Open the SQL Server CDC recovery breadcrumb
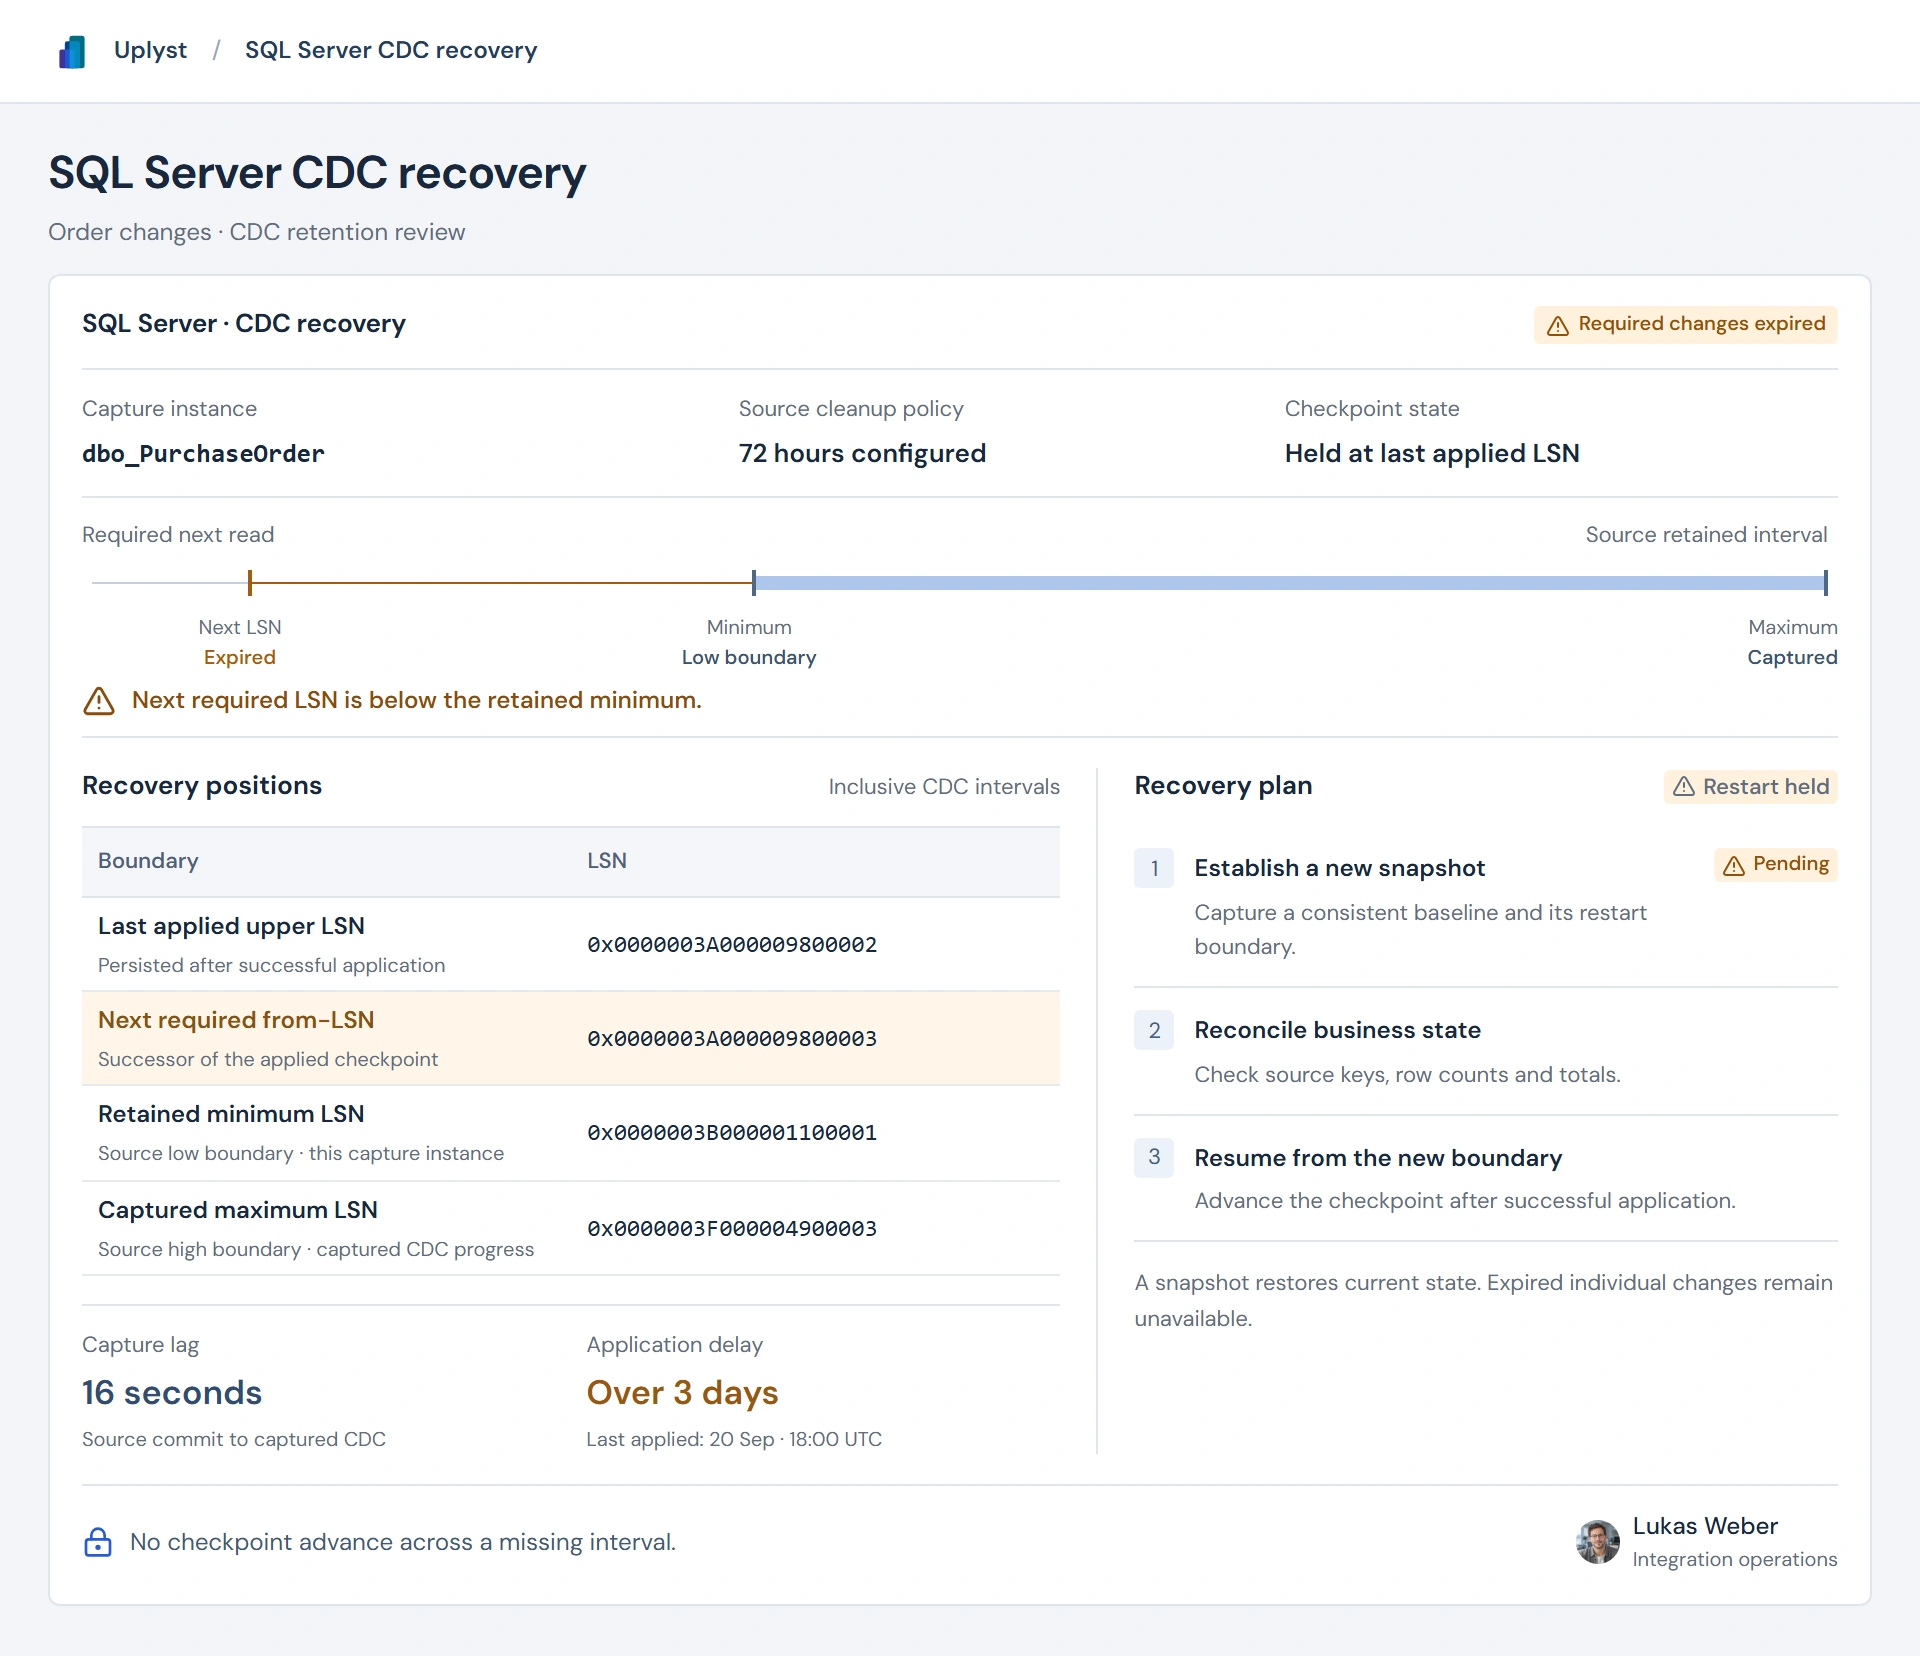This screenshot has width=1920, height=1656. 391,50
